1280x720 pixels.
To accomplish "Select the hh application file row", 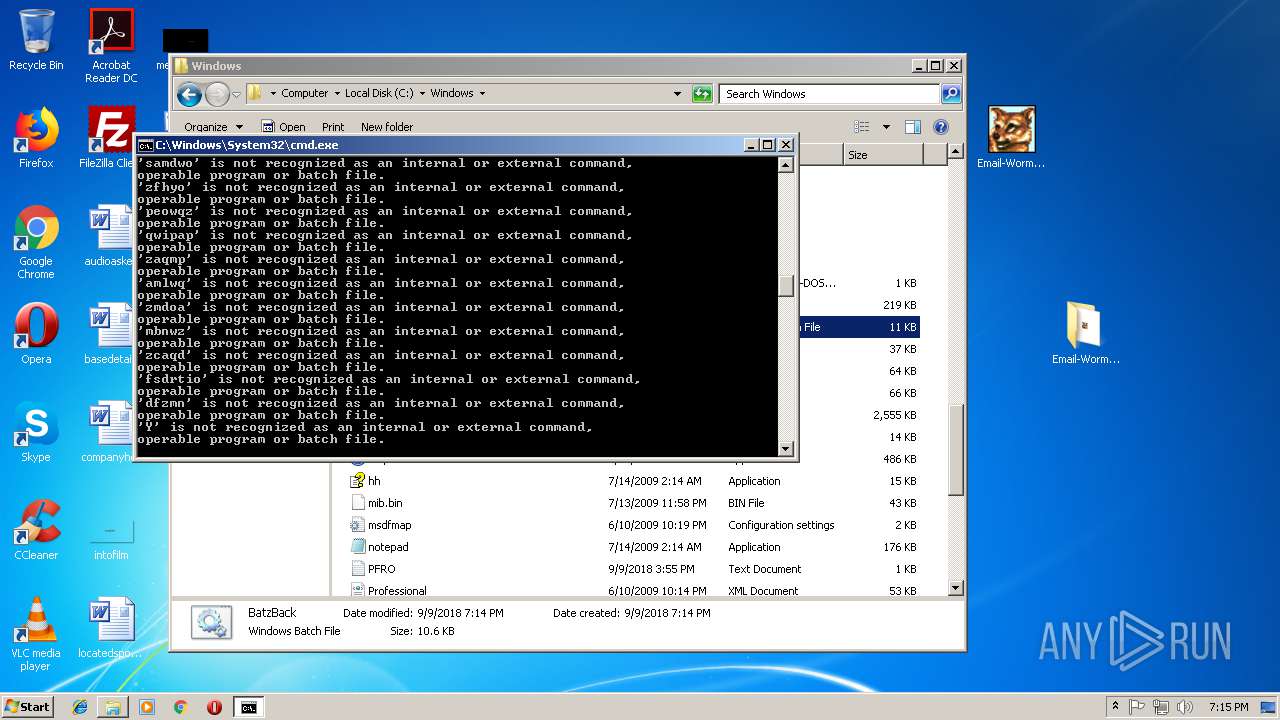I will point(633,481).
